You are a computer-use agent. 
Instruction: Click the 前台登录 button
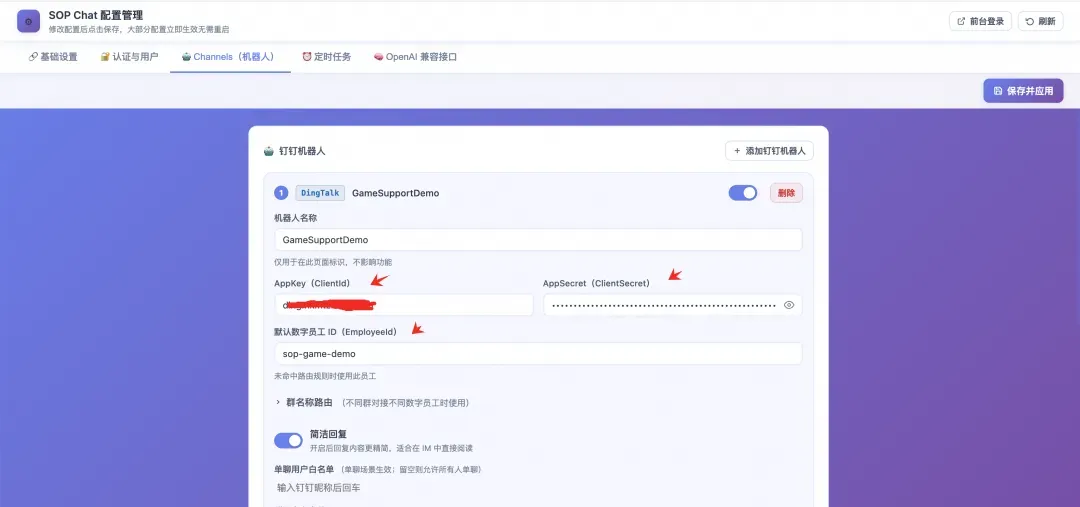pos(981,21)
